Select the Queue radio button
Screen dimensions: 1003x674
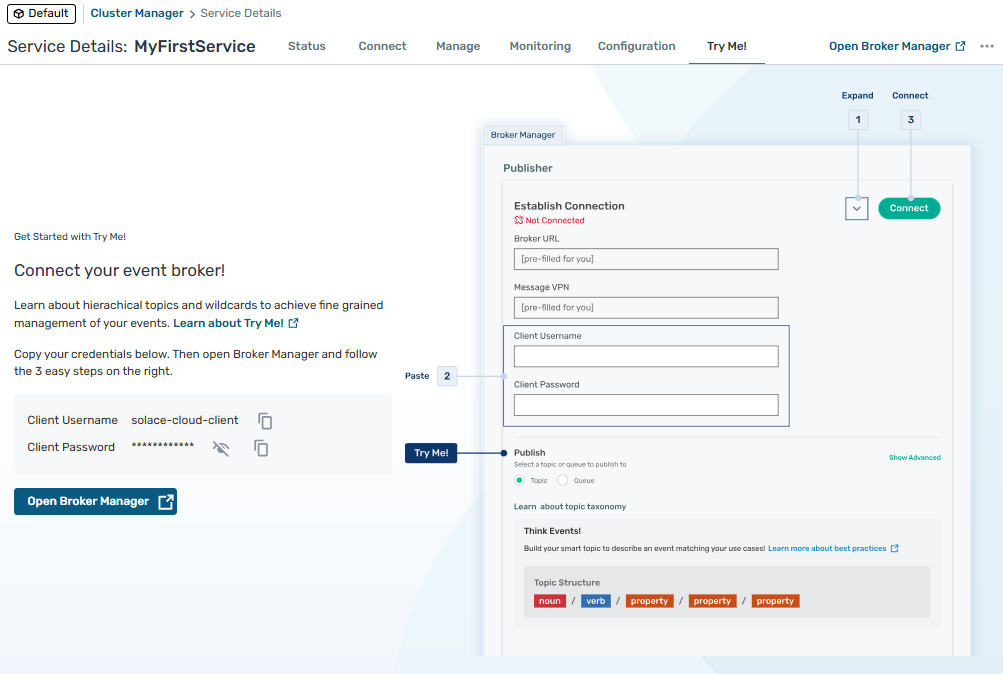(x=563, y=480)
